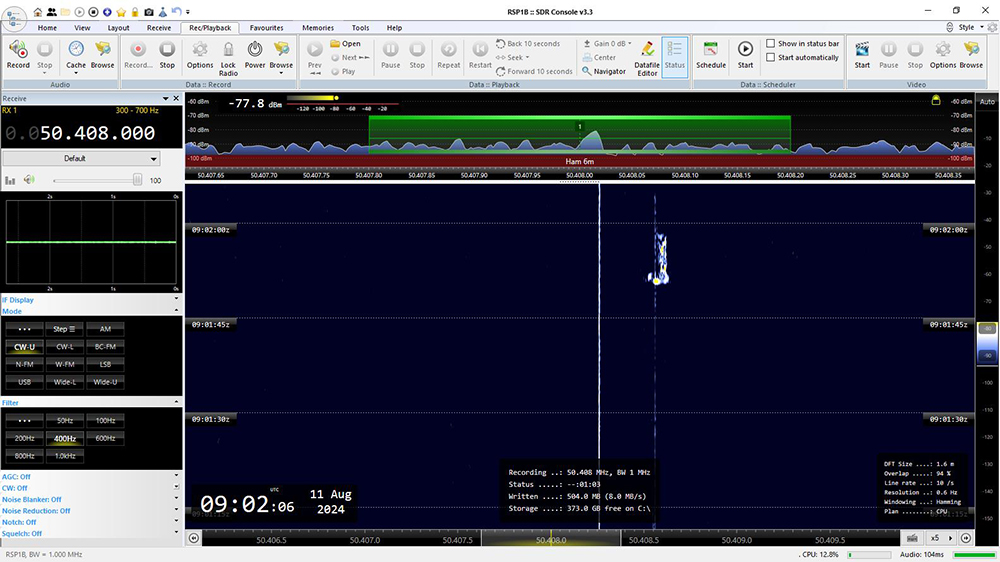Click the Audio Record icon
This screenshot has width=1000, height=562.
coord(18,54)
